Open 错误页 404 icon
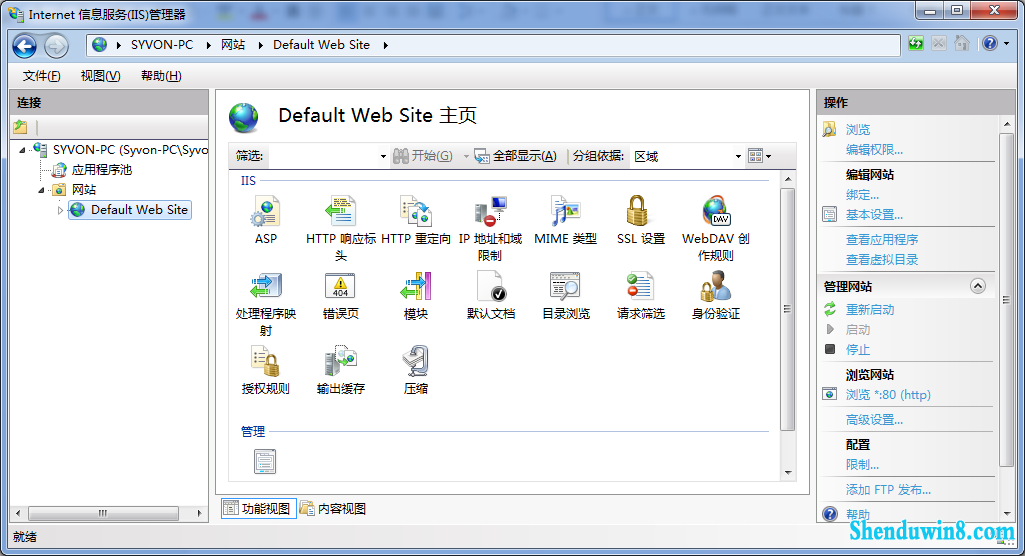 (x=341, y=286)
